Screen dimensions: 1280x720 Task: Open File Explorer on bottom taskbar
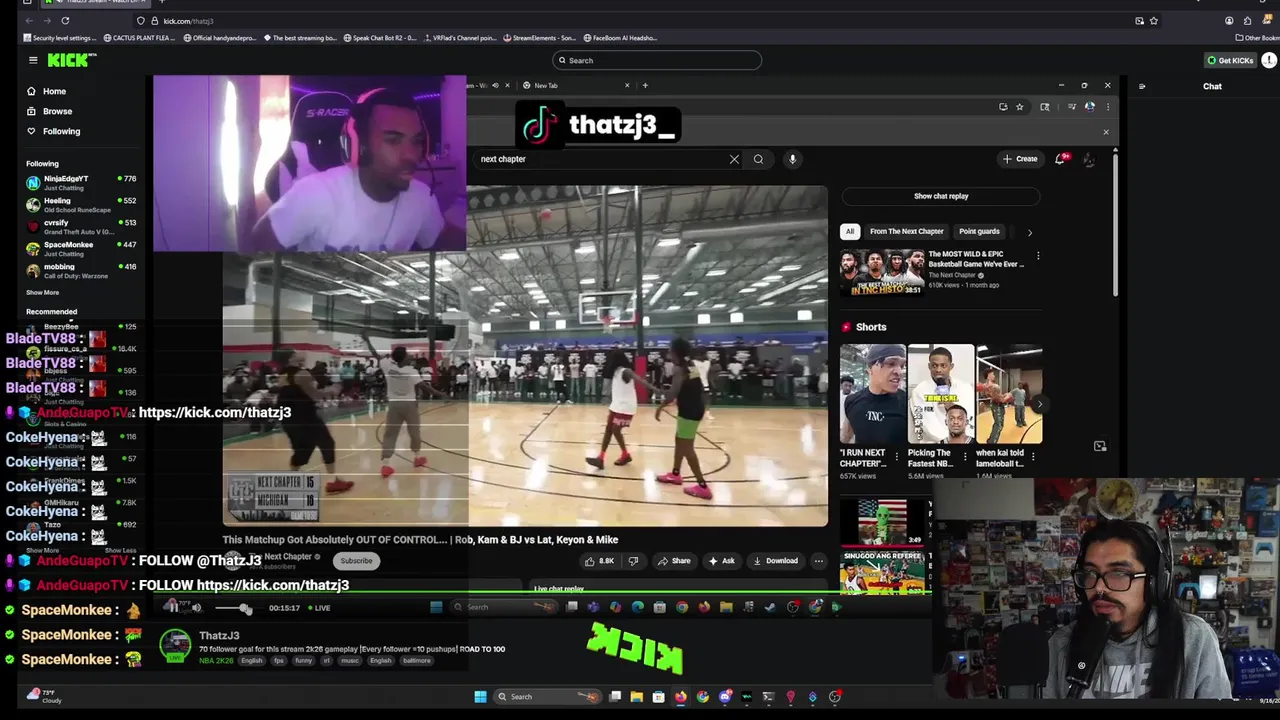(636, 697)
